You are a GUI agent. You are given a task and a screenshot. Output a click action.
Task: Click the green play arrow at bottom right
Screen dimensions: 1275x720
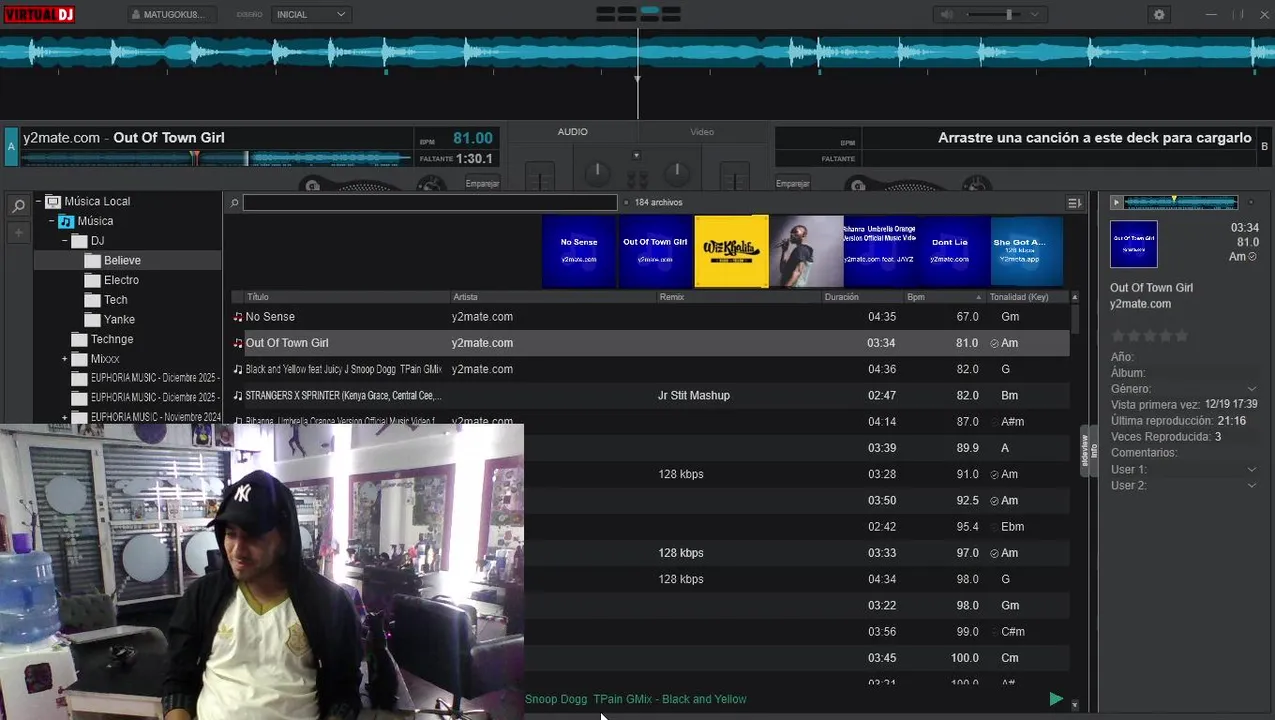point(1056,699)
